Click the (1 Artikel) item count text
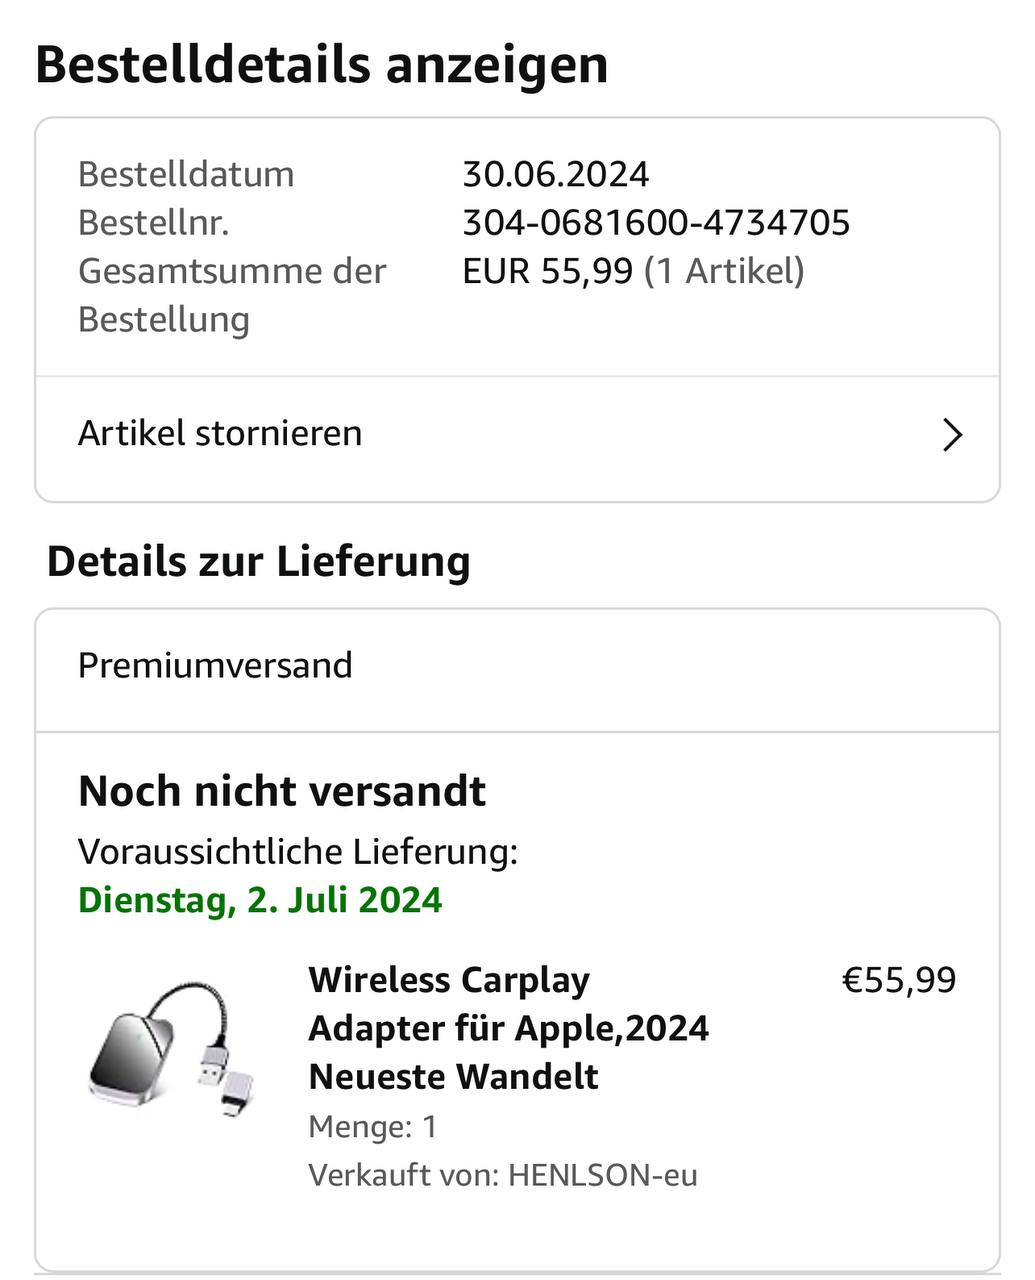 (724, 271)
